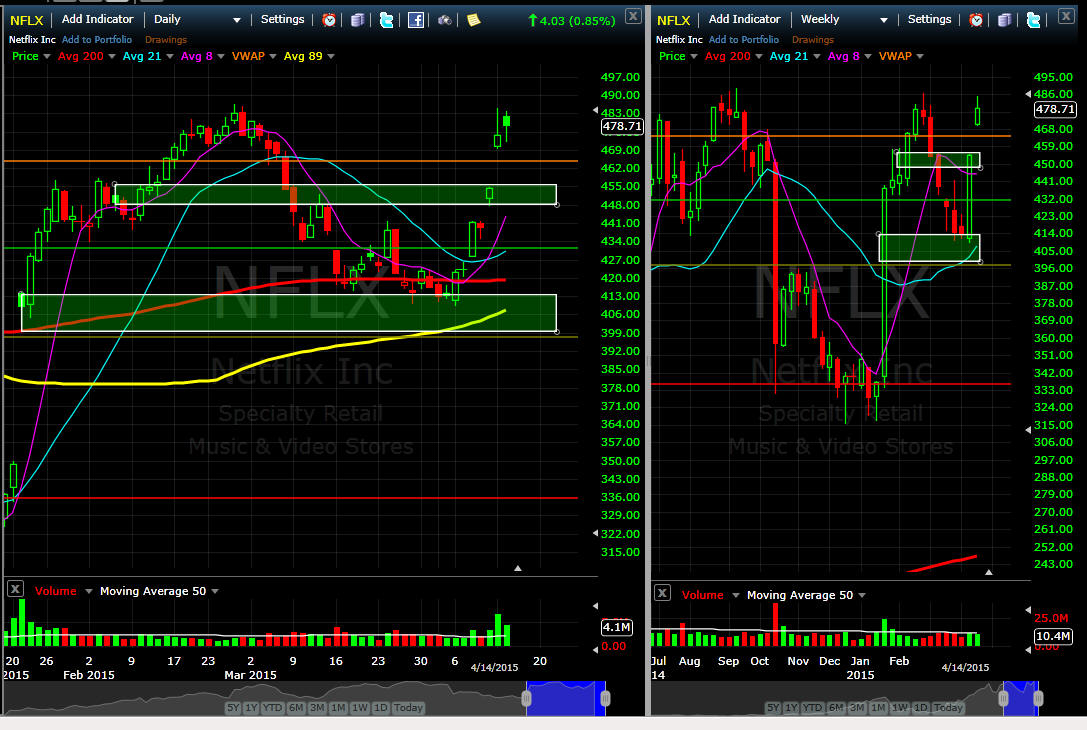Click Moving Average 50 label in Weekly chart
Screen dimensions: 1087x730
(x=800, y=595)
